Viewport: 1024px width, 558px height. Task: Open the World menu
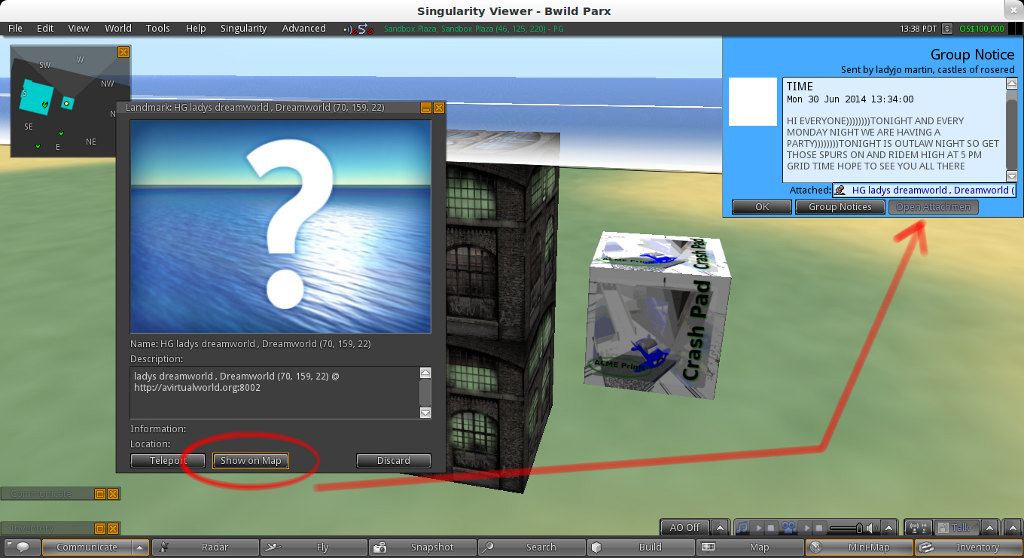click(x=118, y=28)
